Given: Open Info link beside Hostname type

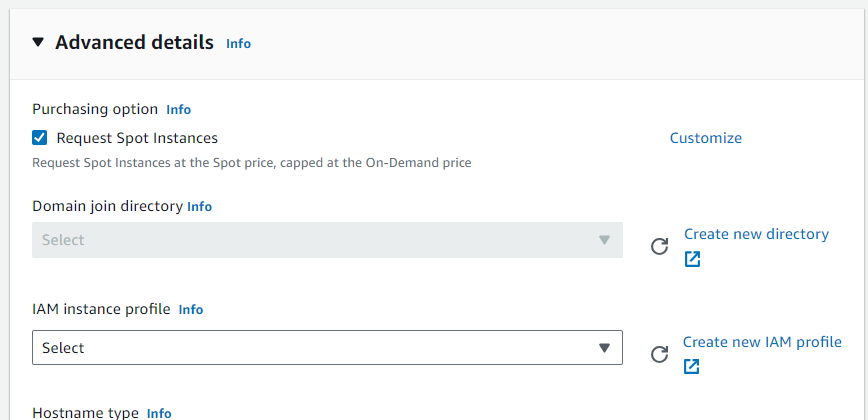Looking at the screenshot, I should pyautogui.click(x=159, y=414).
